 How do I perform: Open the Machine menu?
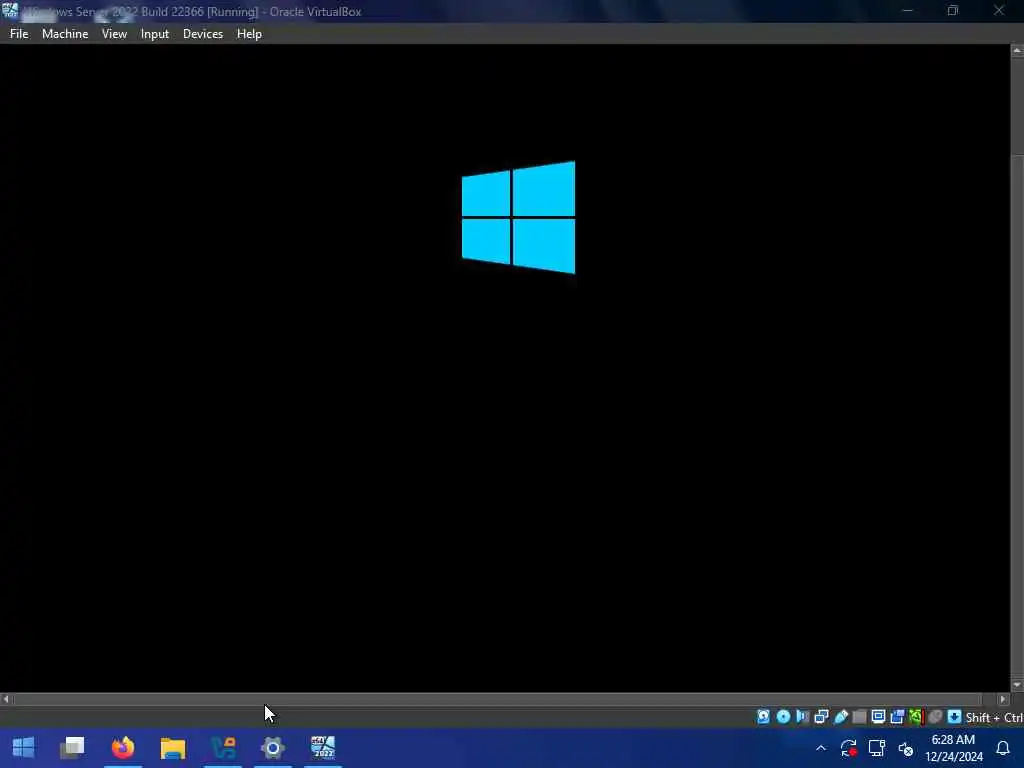tap(65, 34)
